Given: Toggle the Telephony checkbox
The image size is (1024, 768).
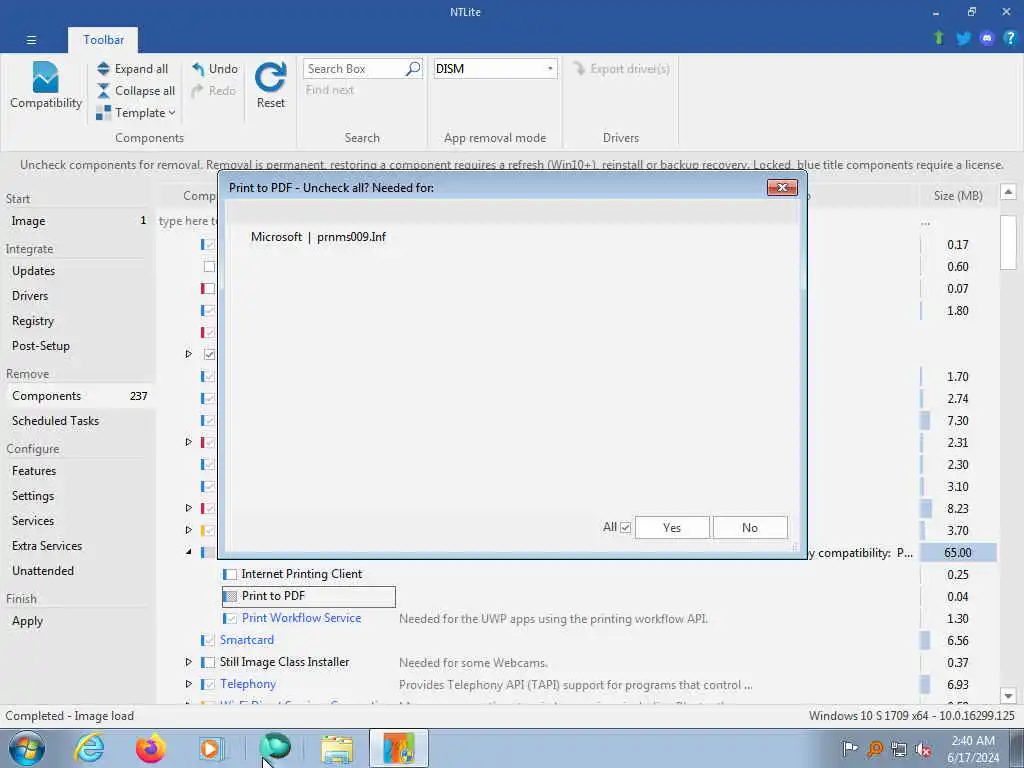Looking at the screenshot, I should point(208,684).
